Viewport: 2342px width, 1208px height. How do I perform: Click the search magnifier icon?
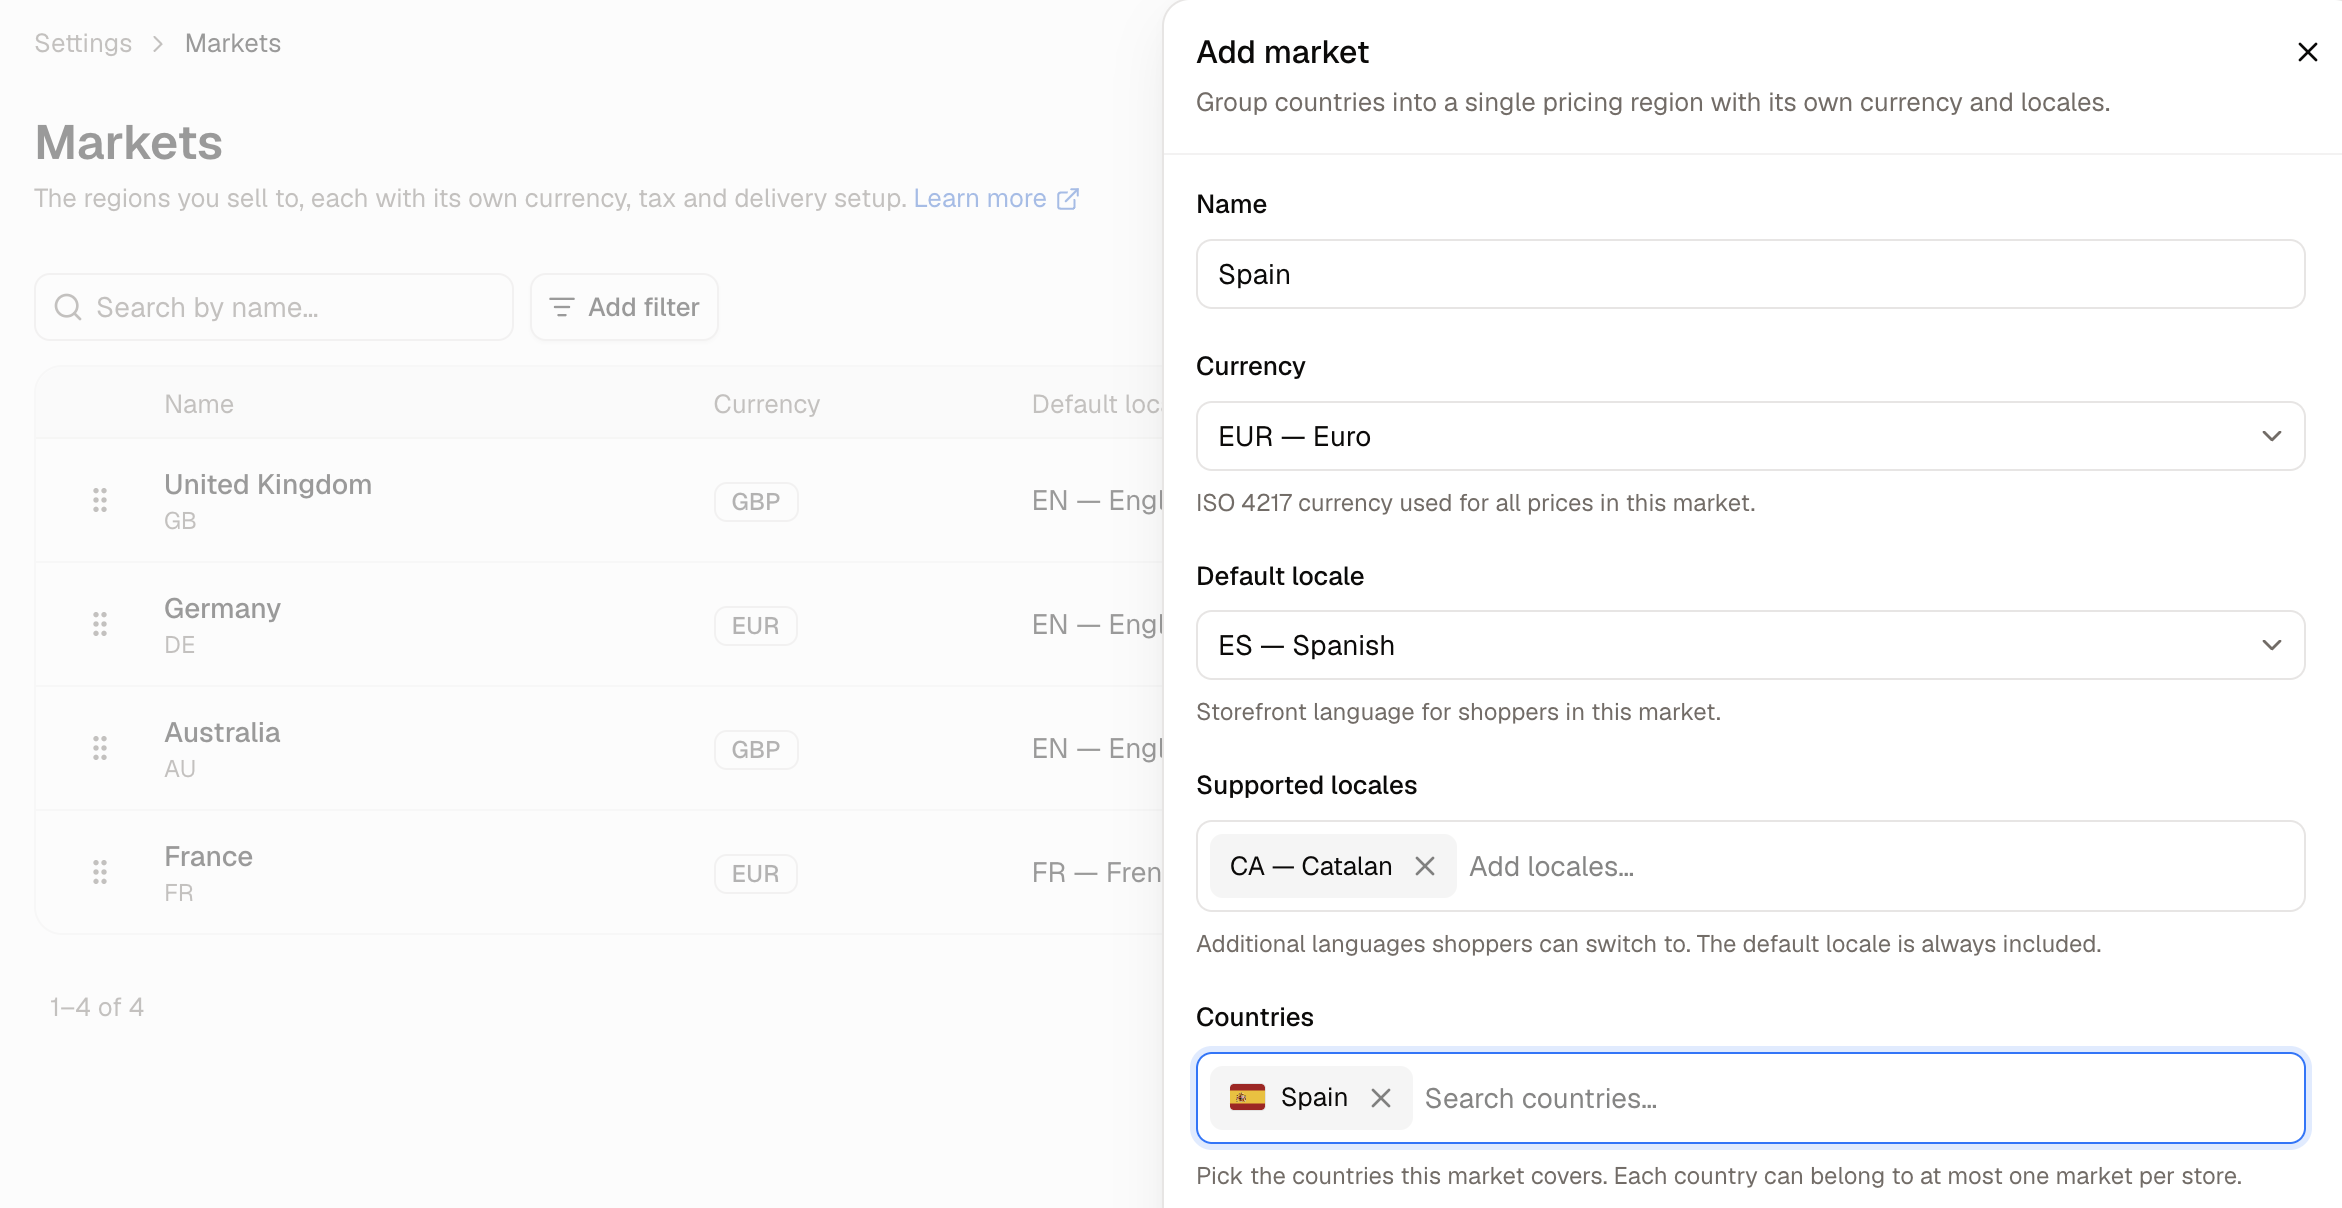point(68,307)
